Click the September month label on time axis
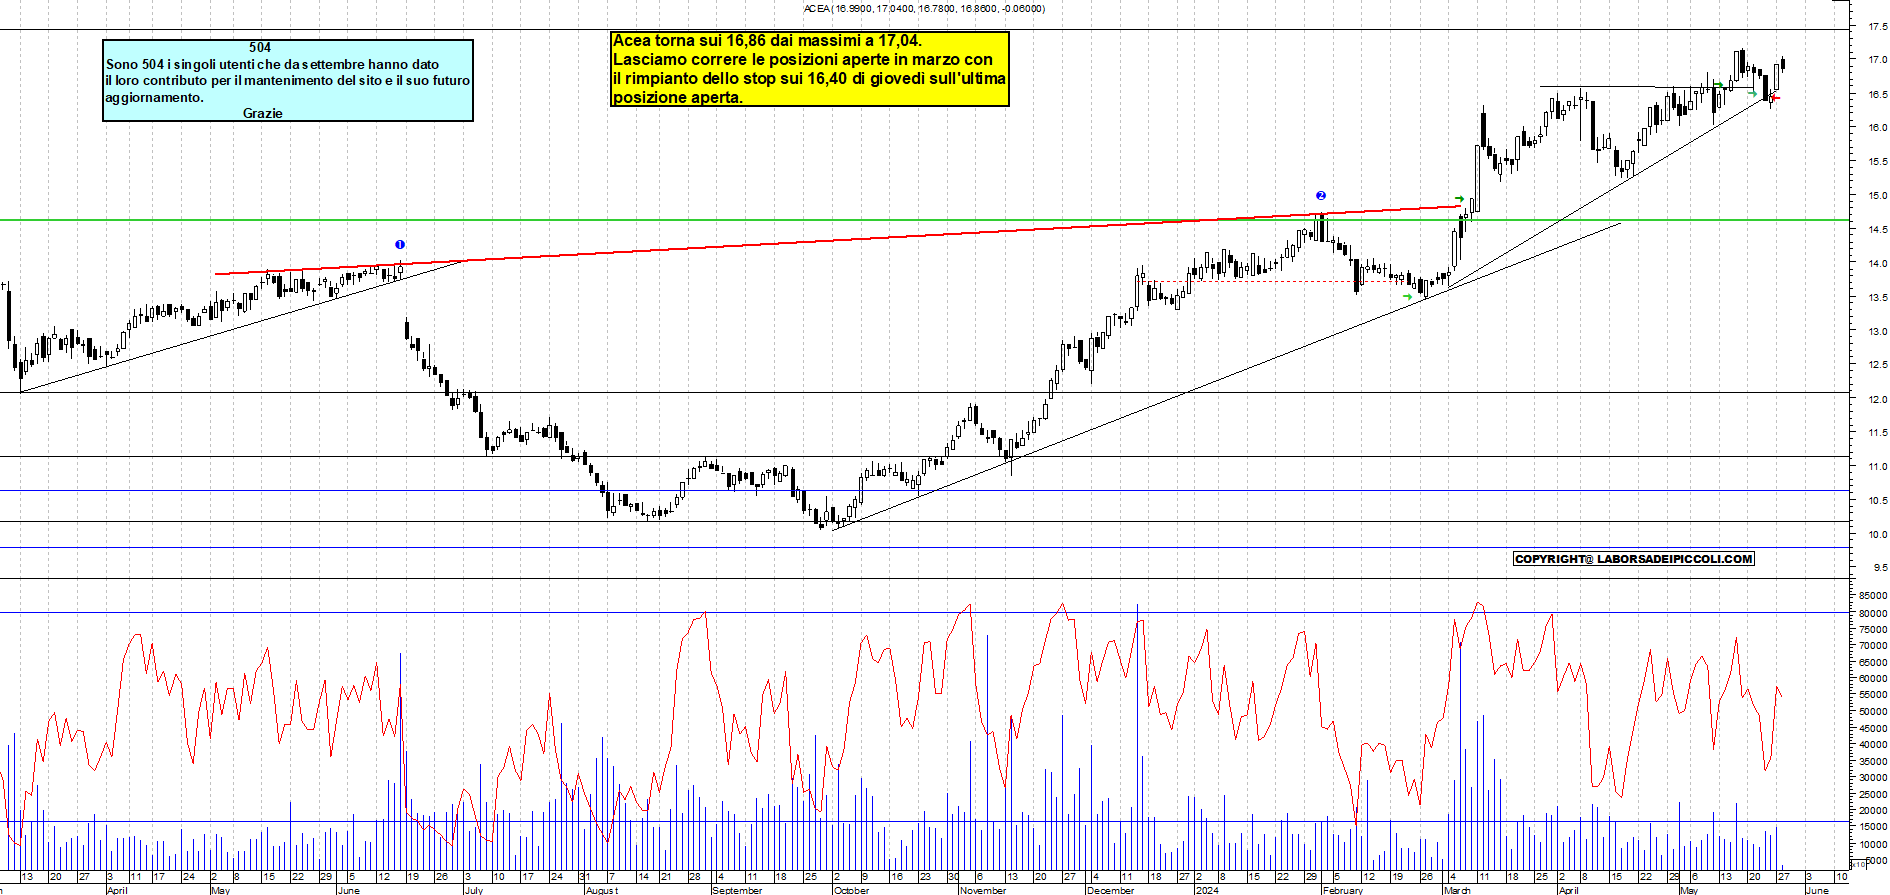The width and height of the screenshot is (1890, 895). point(738,890)
